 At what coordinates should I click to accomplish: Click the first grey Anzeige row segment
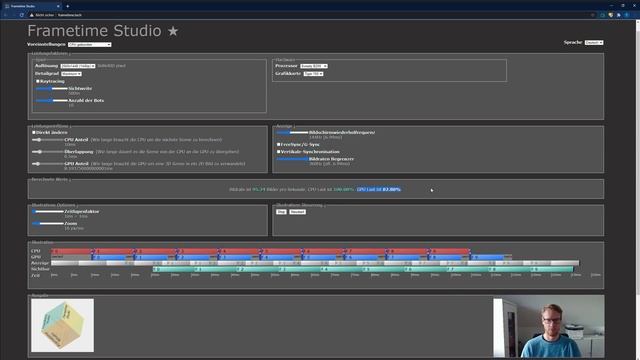click(x=65, y=263)
